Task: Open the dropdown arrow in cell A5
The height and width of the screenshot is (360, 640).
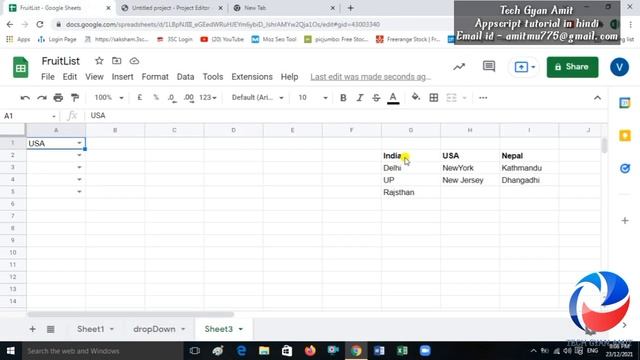Action: click(x=79, y=191)
